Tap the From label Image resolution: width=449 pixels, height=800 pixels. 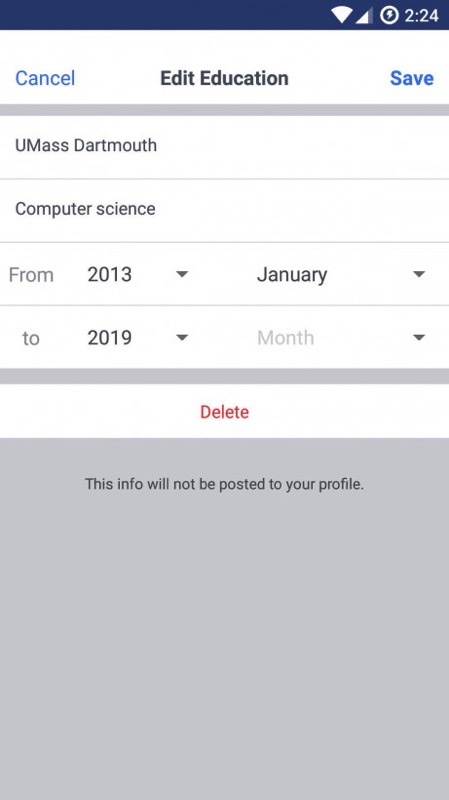point(31,275)
